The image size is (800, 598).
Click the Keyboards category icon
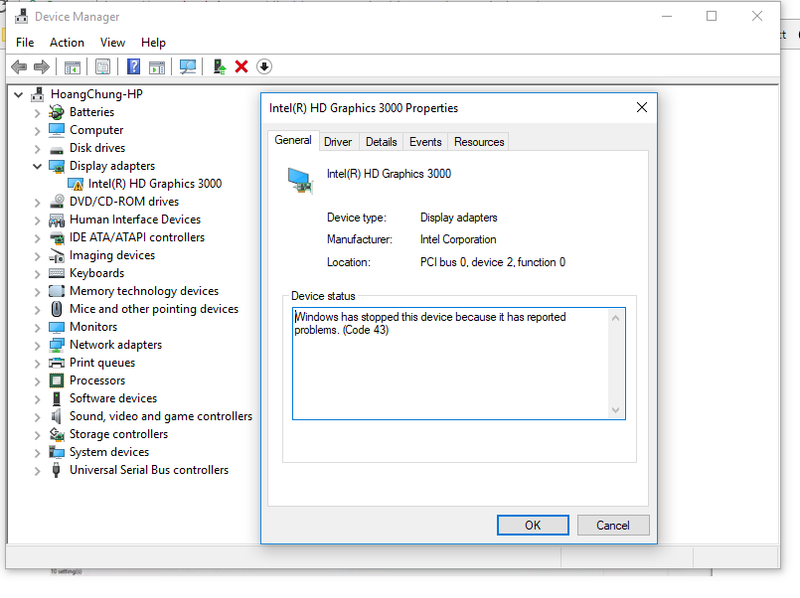tap(57, 273)
